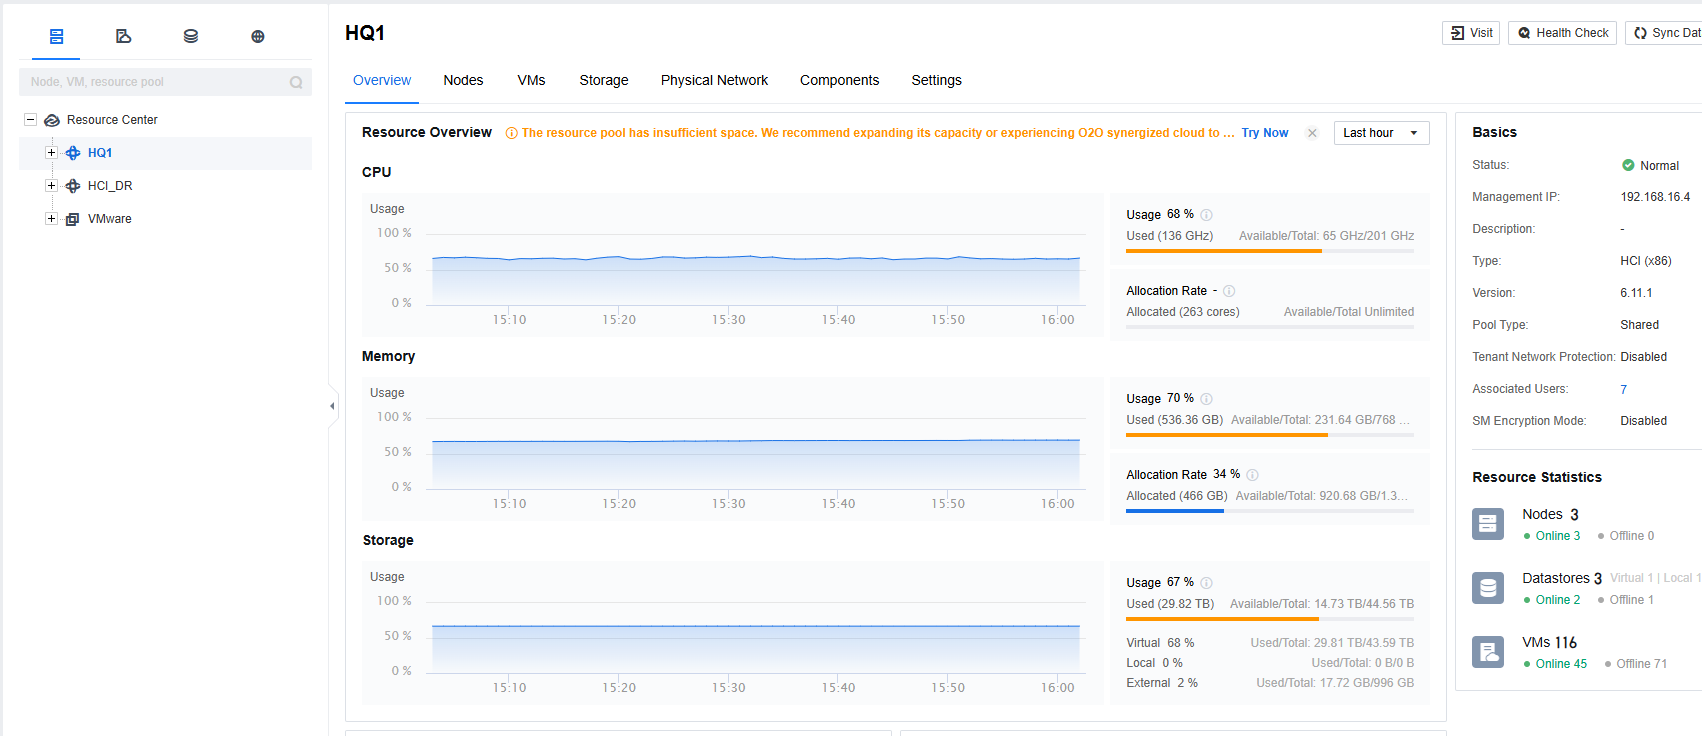The height and width of the screenshot is (736, 1702).
Task: Dismiss the insufficient space notice
Action: click(x=1312, y=133)
